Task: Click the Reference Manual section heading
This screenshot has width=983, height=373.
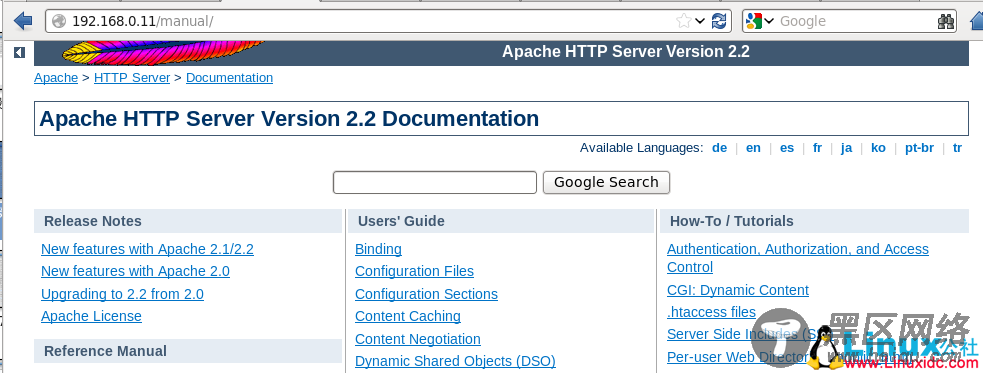Action: [x=105, y=351]
